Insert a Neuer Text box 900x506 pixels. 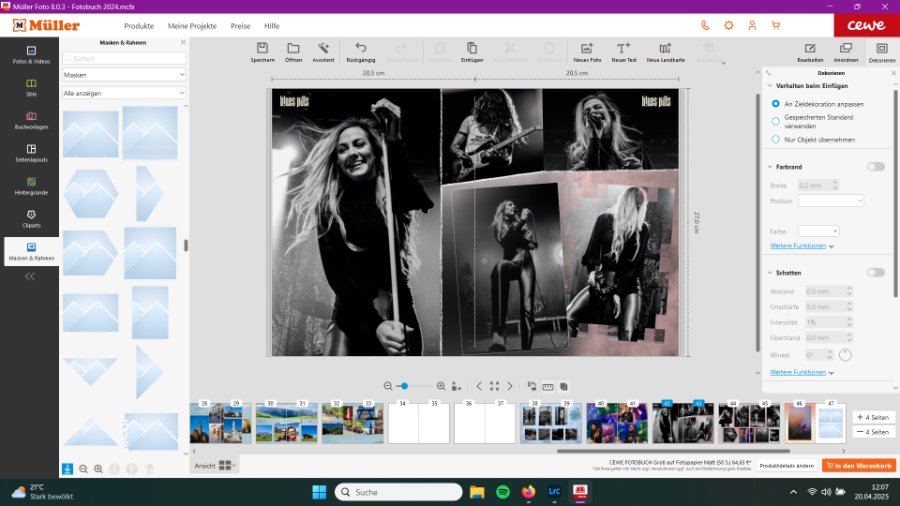click(622, 49)
